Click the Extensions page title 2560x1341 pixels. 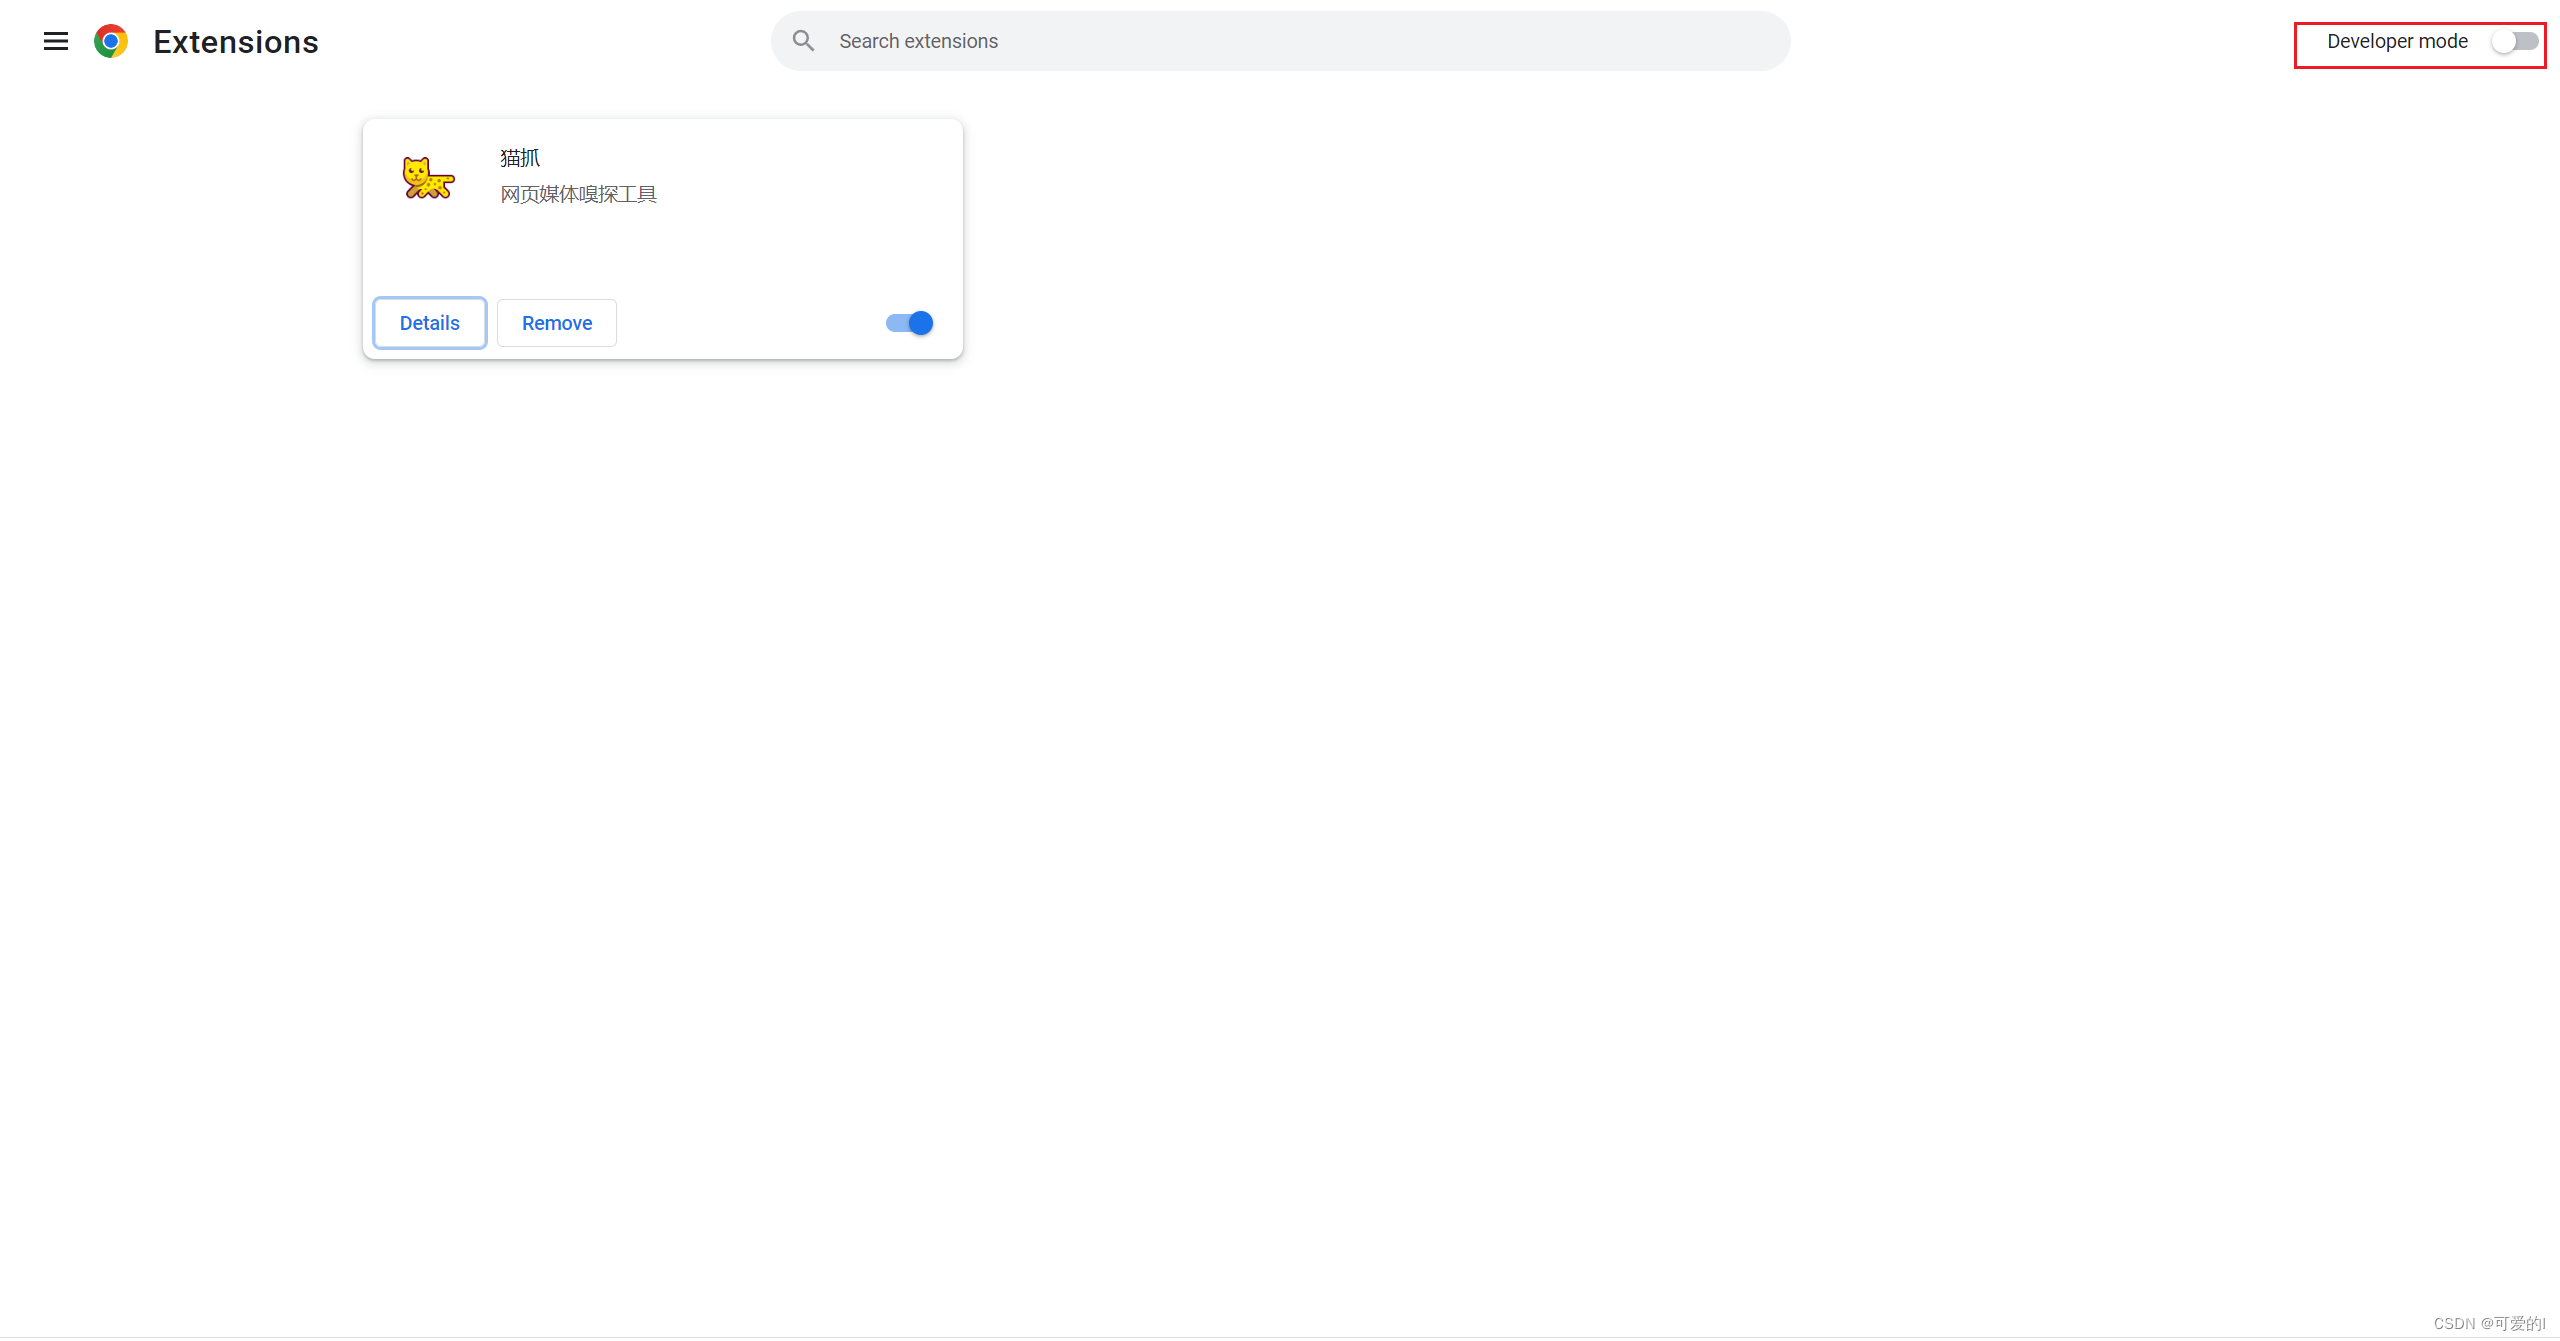[236, 42]
